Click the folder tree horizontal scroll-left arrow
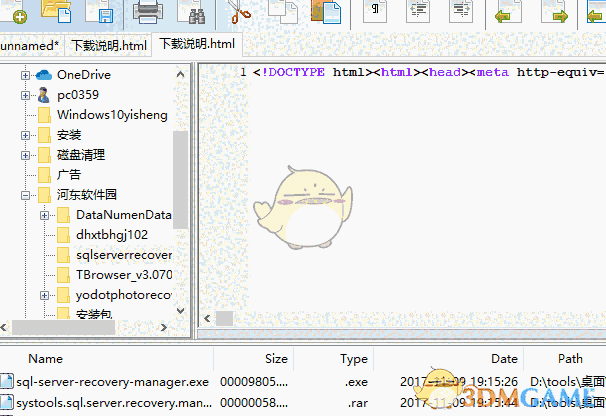 4,328
